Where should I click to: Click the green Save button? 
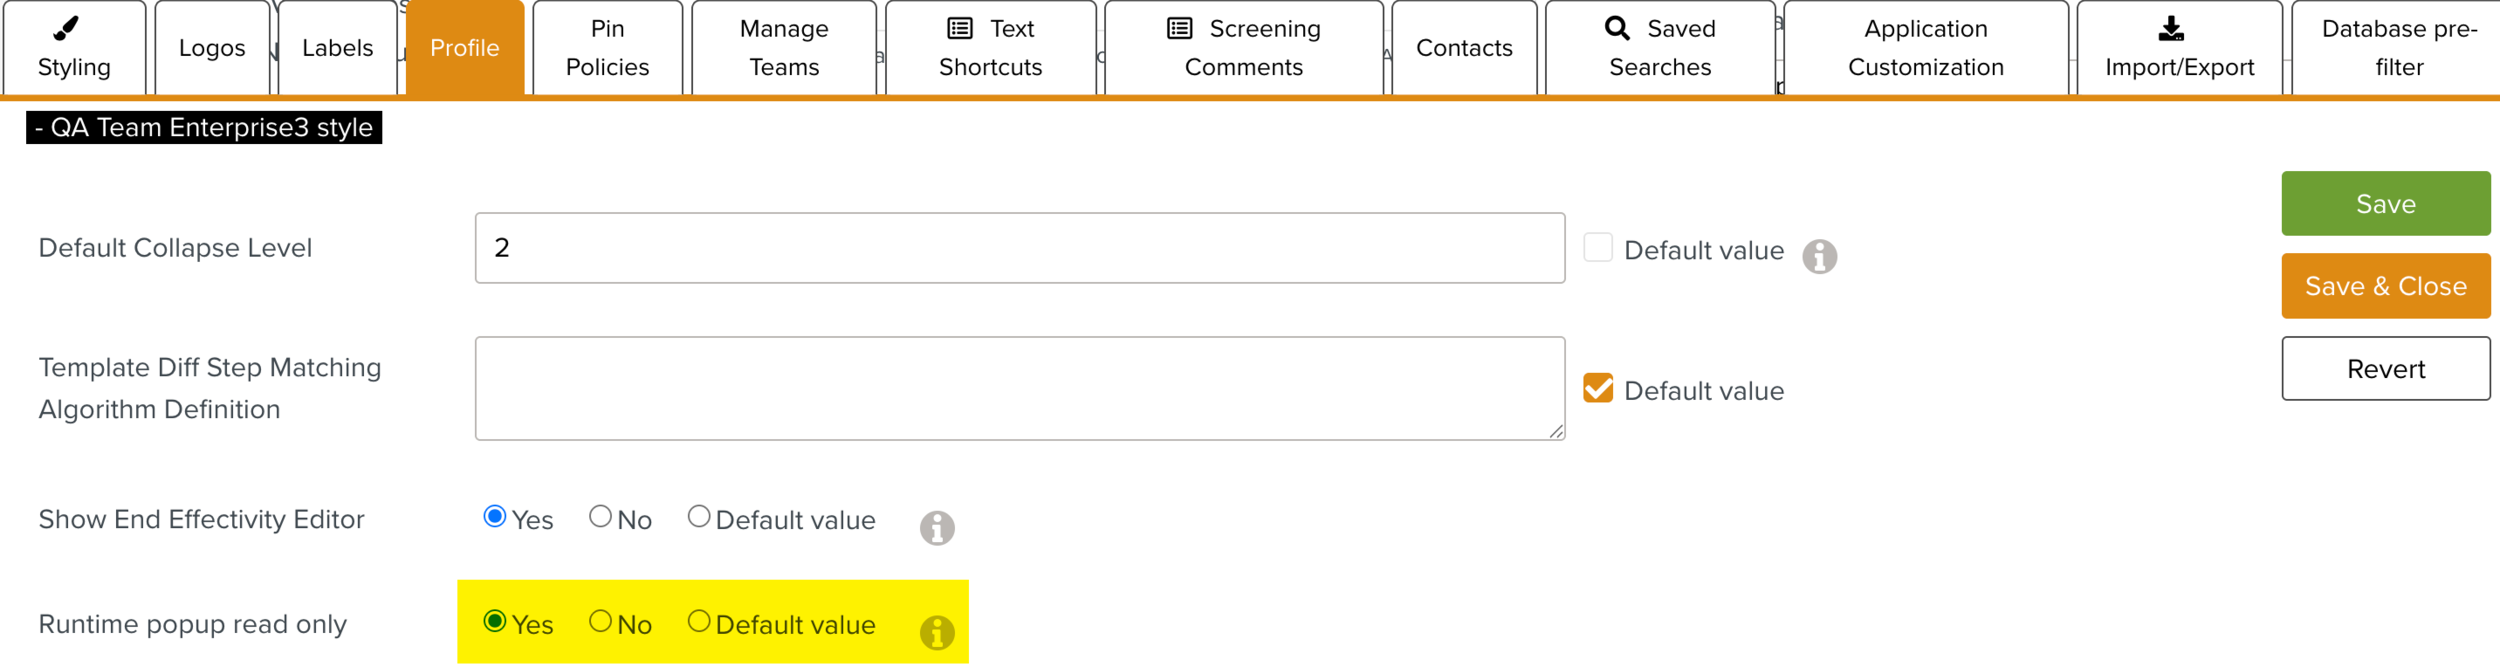tap(2385, 204)
